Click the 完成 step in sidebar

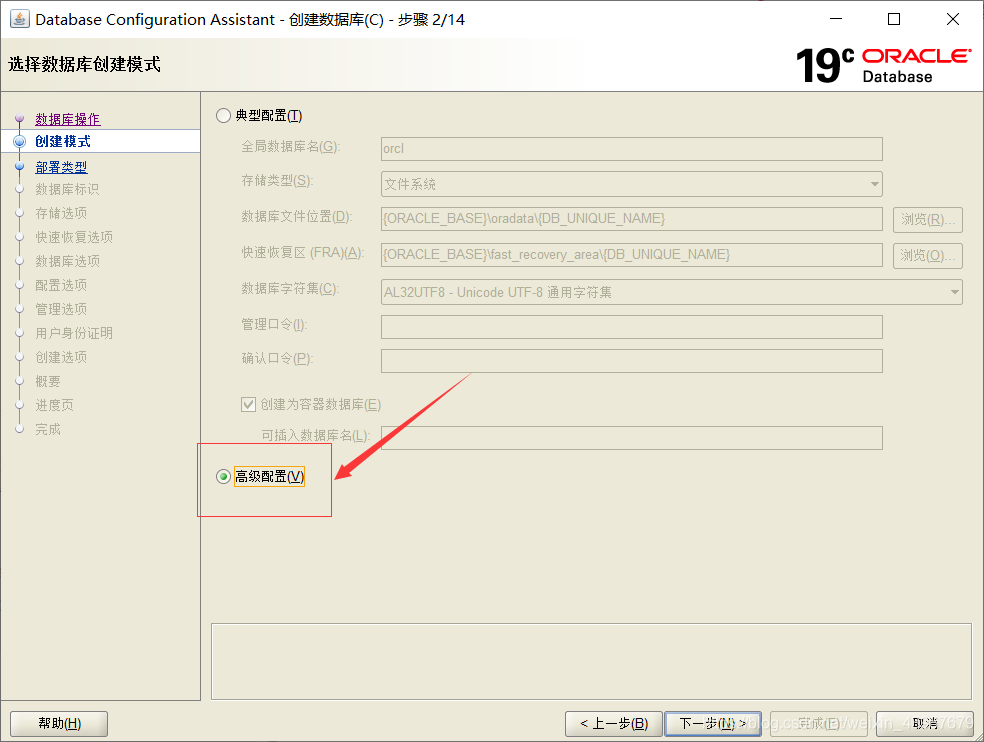(48, 429)
